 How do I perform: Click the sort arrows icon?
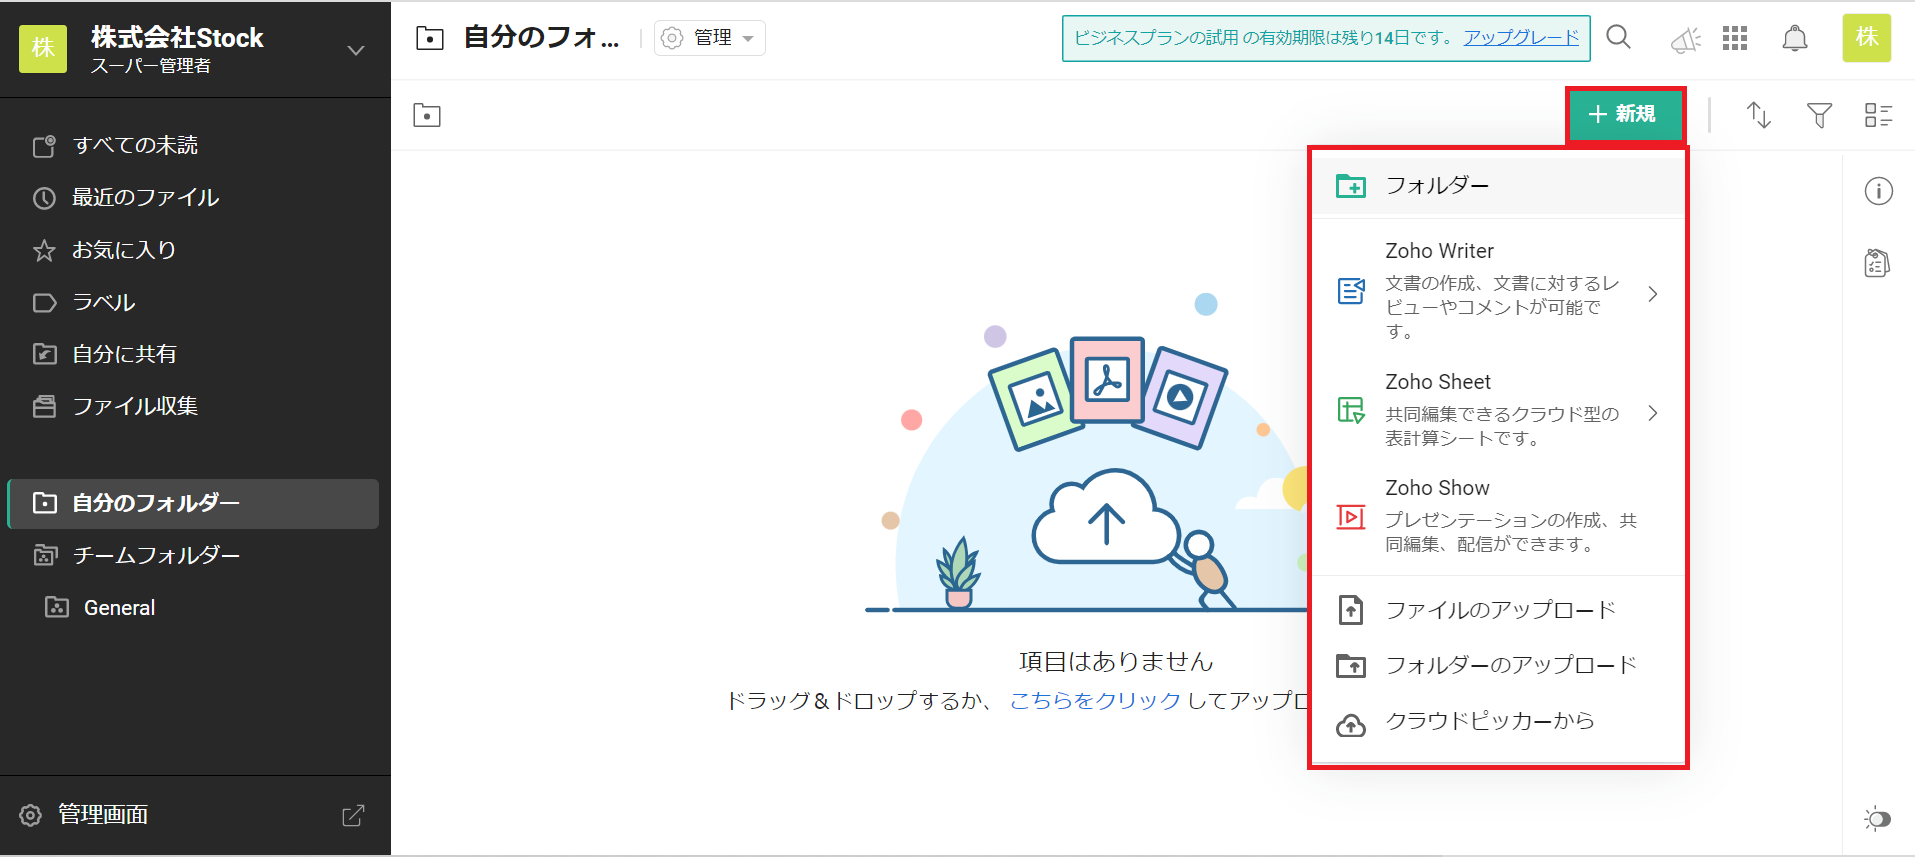click(x=1758, y=115)
